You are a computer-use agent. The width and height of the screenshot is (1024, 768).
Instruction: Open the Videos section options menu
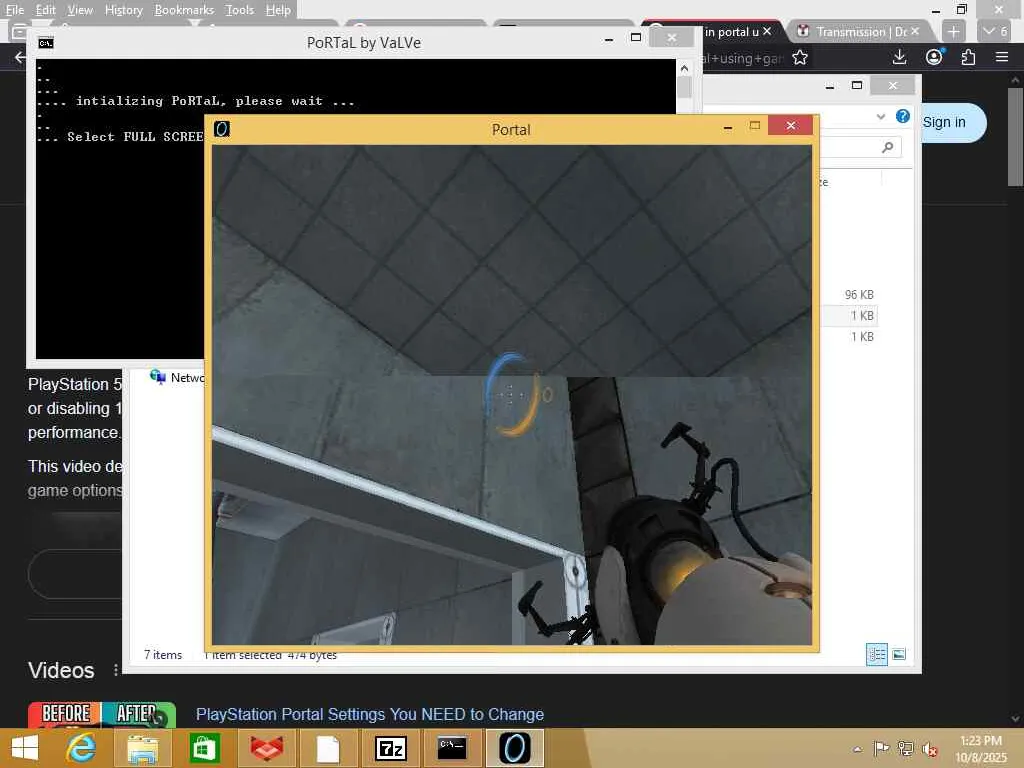click(x=116, y=670)
